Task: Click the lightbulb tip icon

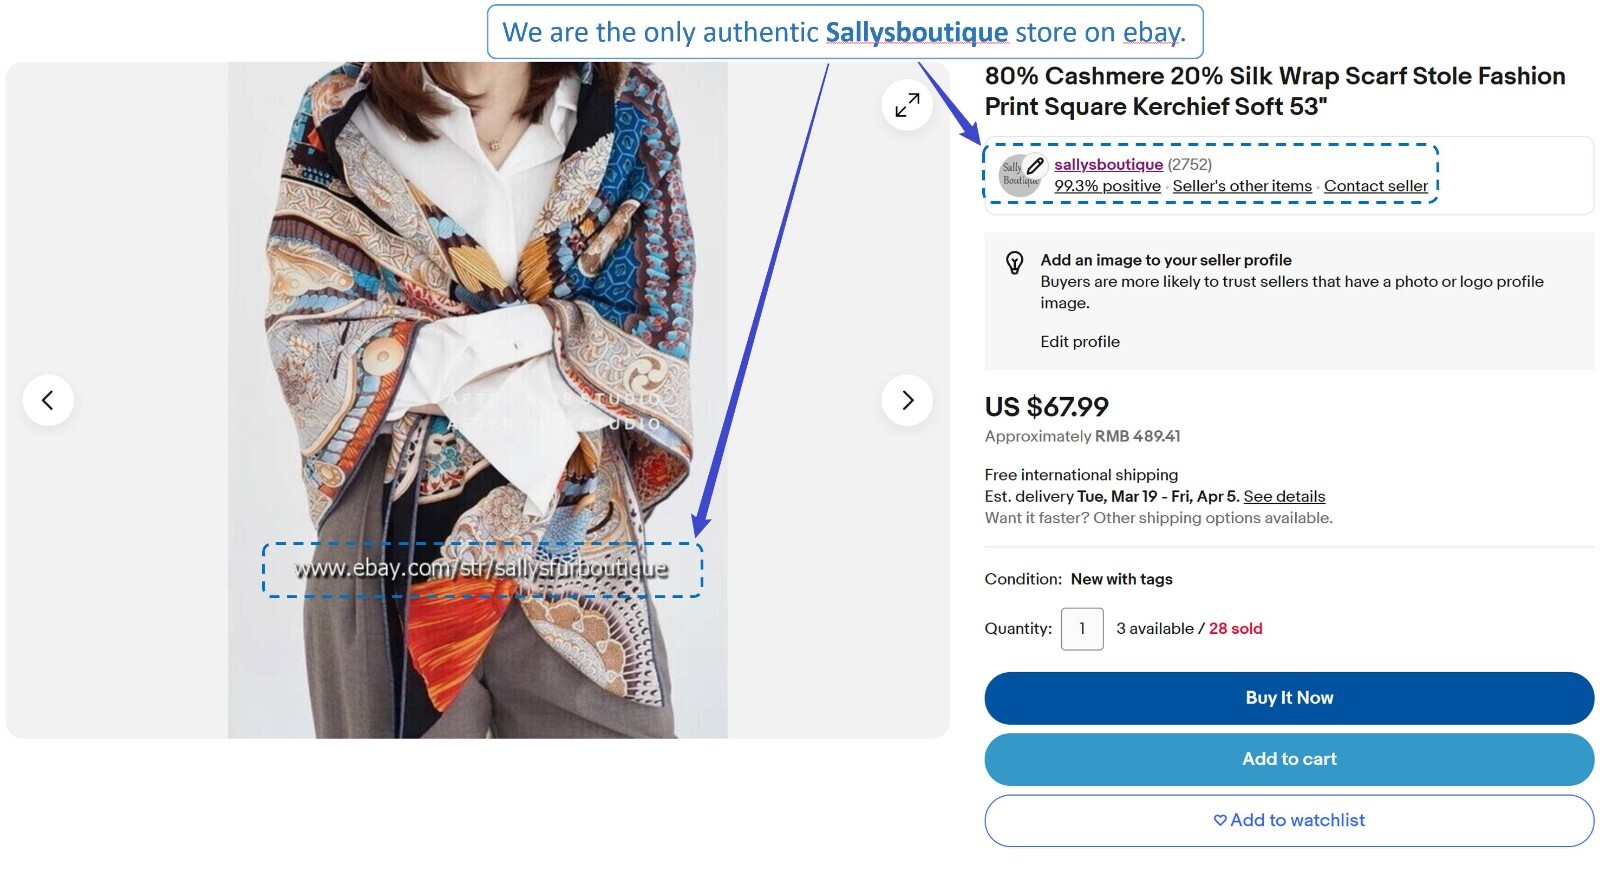Action: (1014, 263)
